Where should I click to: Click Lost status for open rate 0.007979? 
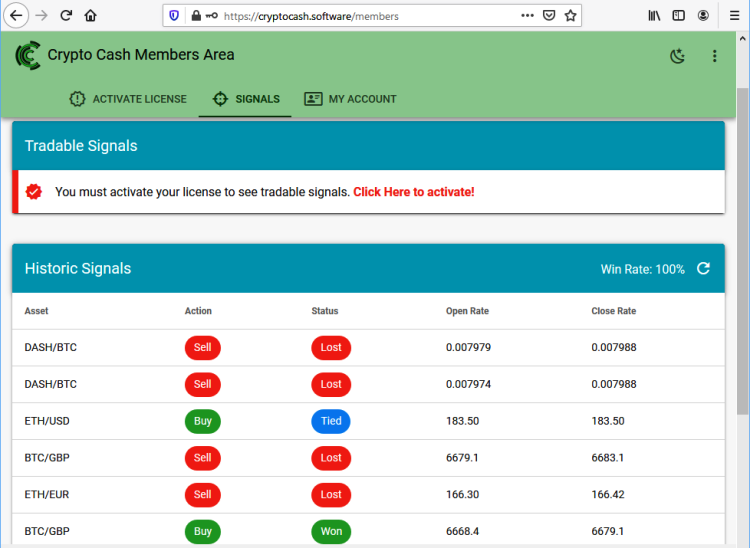[331, 348]
